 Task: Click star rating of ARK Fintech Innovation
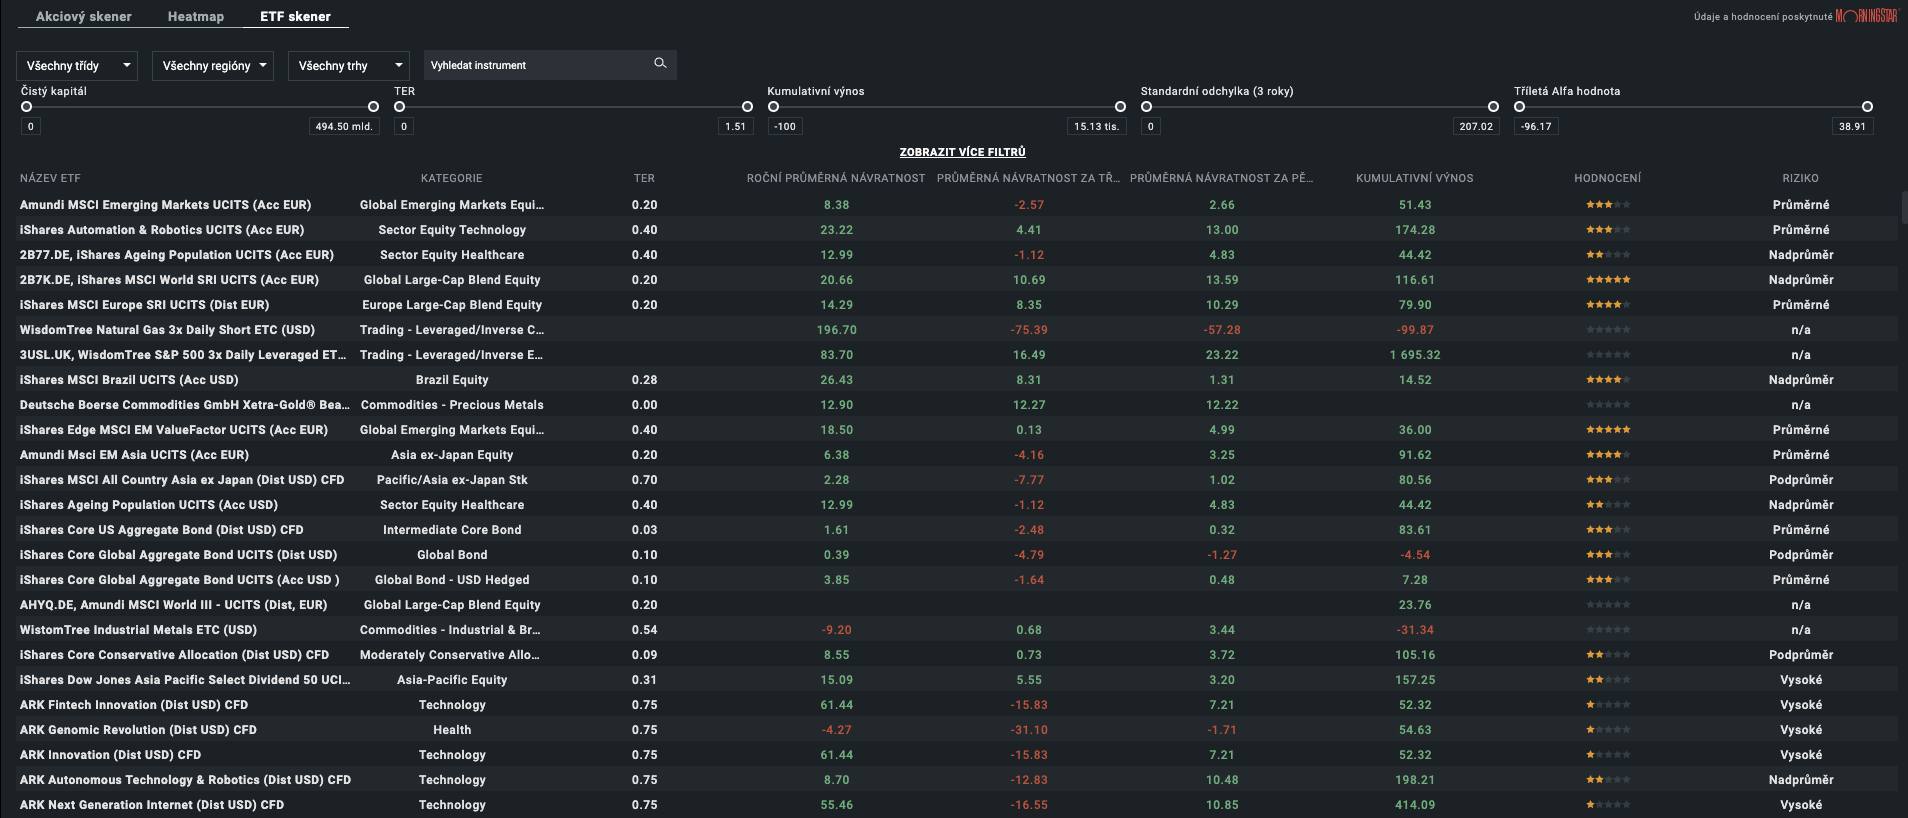pos(1607,705)
